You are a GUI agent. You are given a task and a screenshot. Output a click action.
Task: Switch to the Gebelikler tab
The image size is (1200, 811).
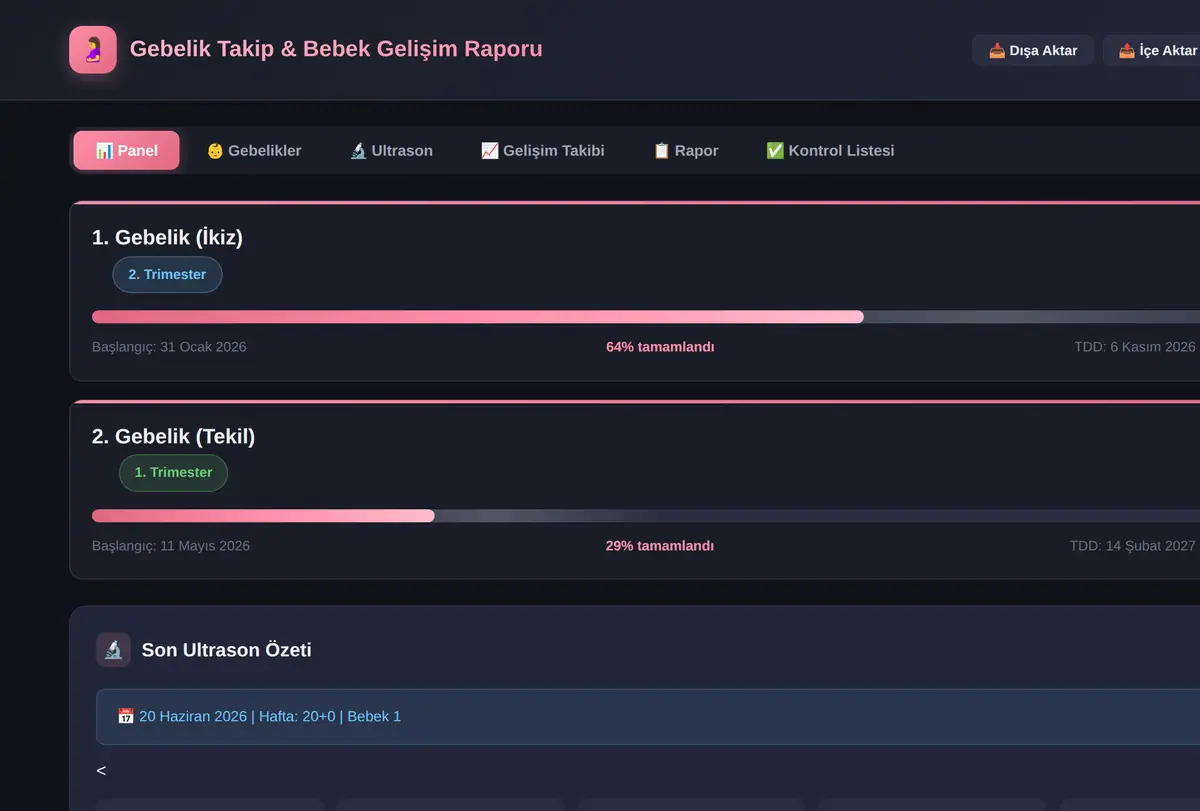tap(254, 151)
